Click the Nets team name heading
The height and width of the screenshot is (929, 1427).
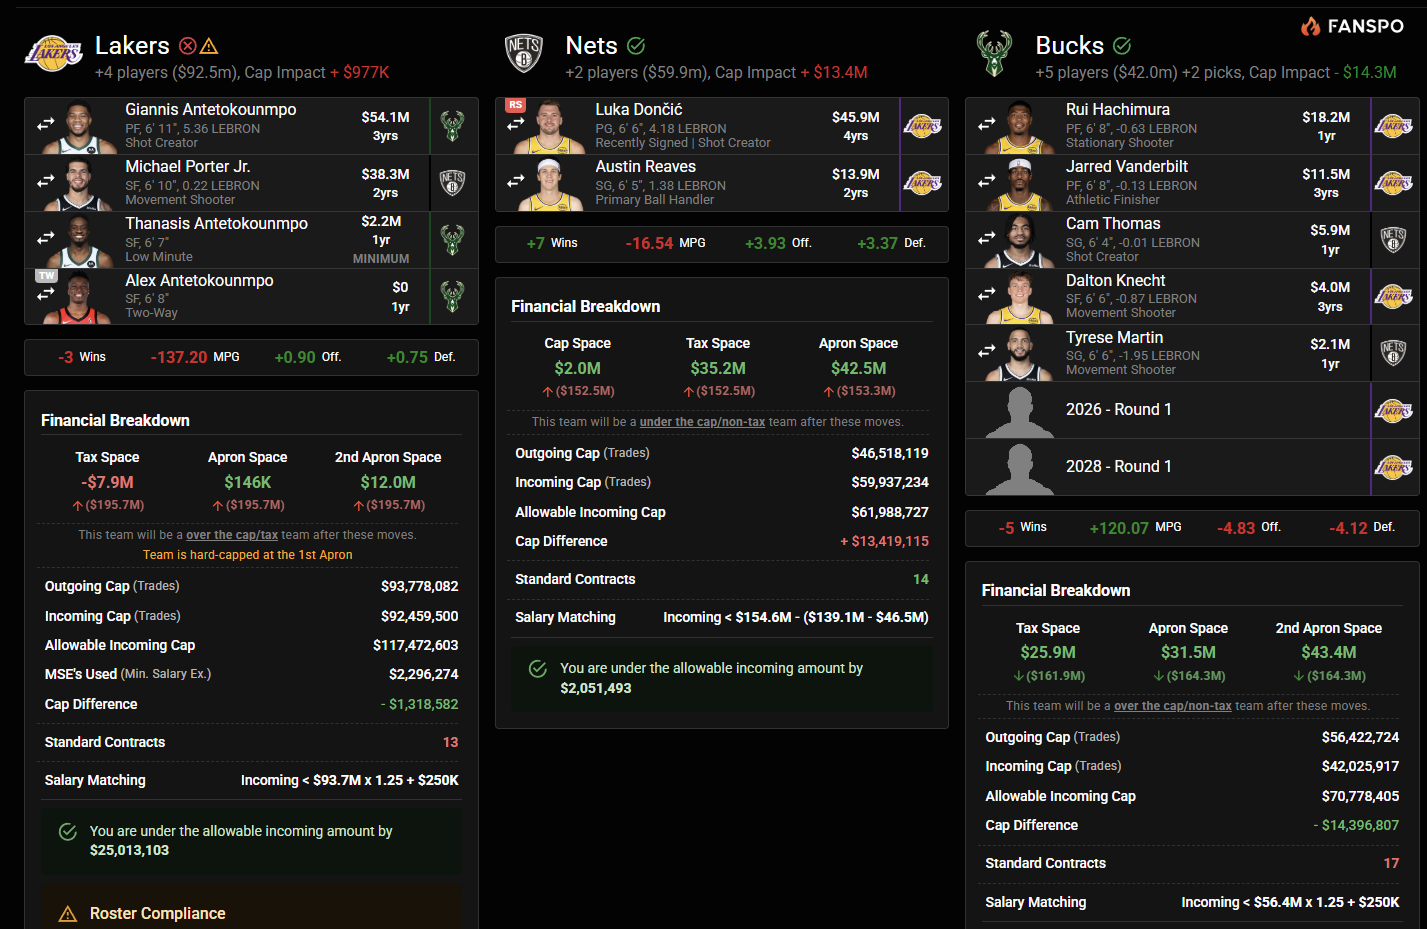(591, 45)
